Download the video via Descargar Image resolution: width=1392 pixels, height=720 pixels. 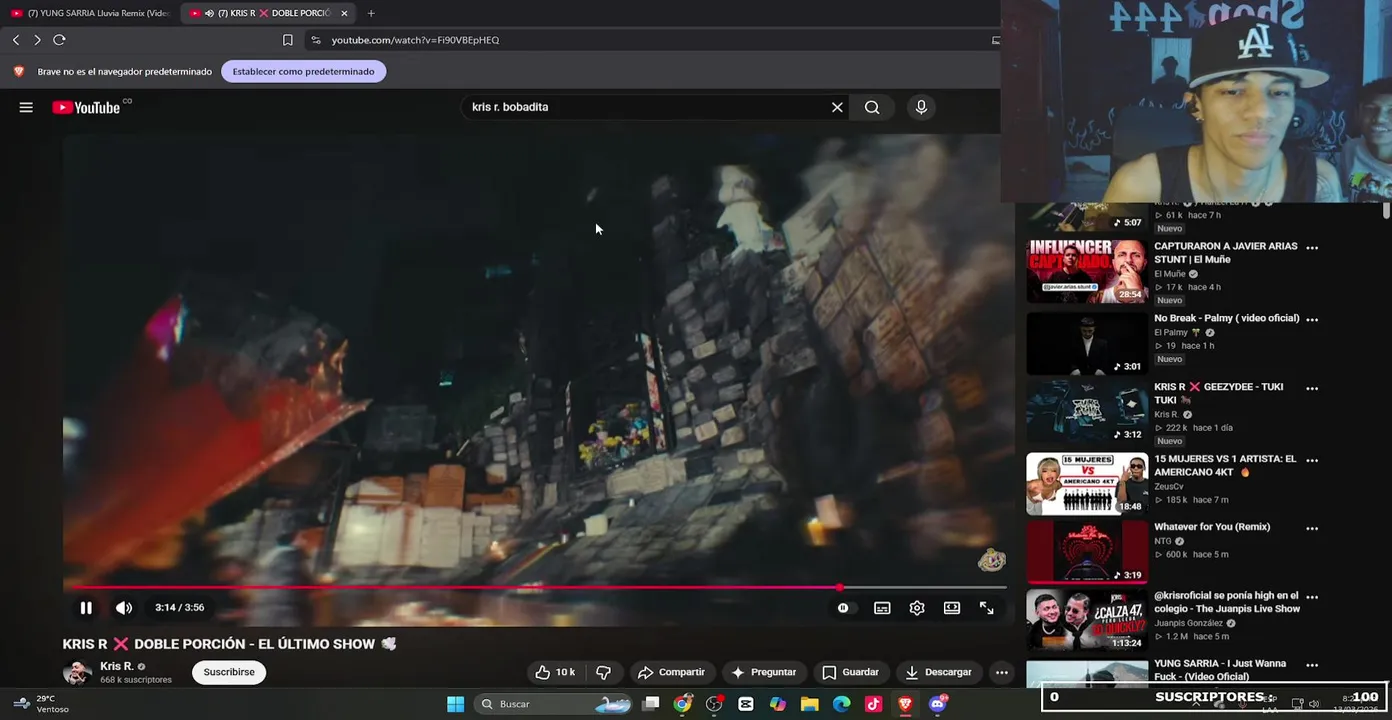[x=938, y=672]
